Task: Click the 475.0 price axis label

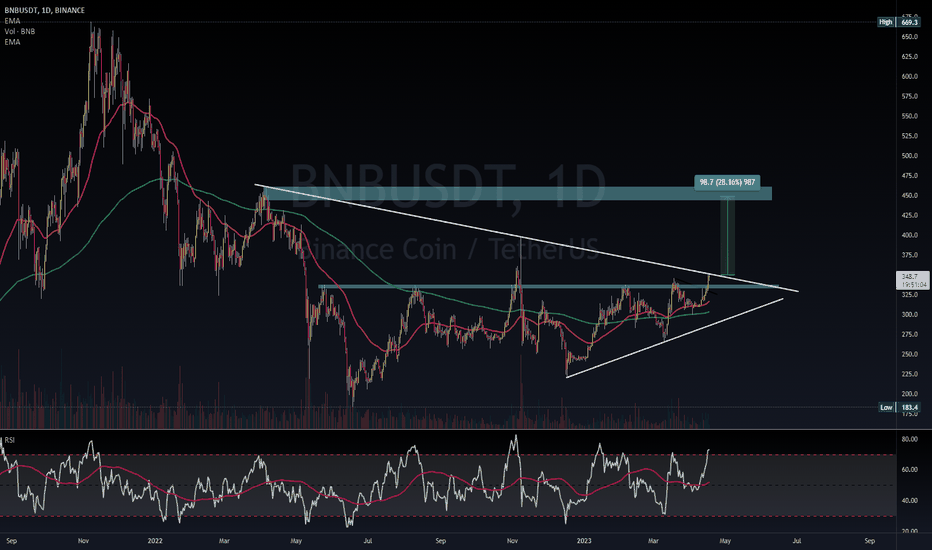Action: coord(909,176)
